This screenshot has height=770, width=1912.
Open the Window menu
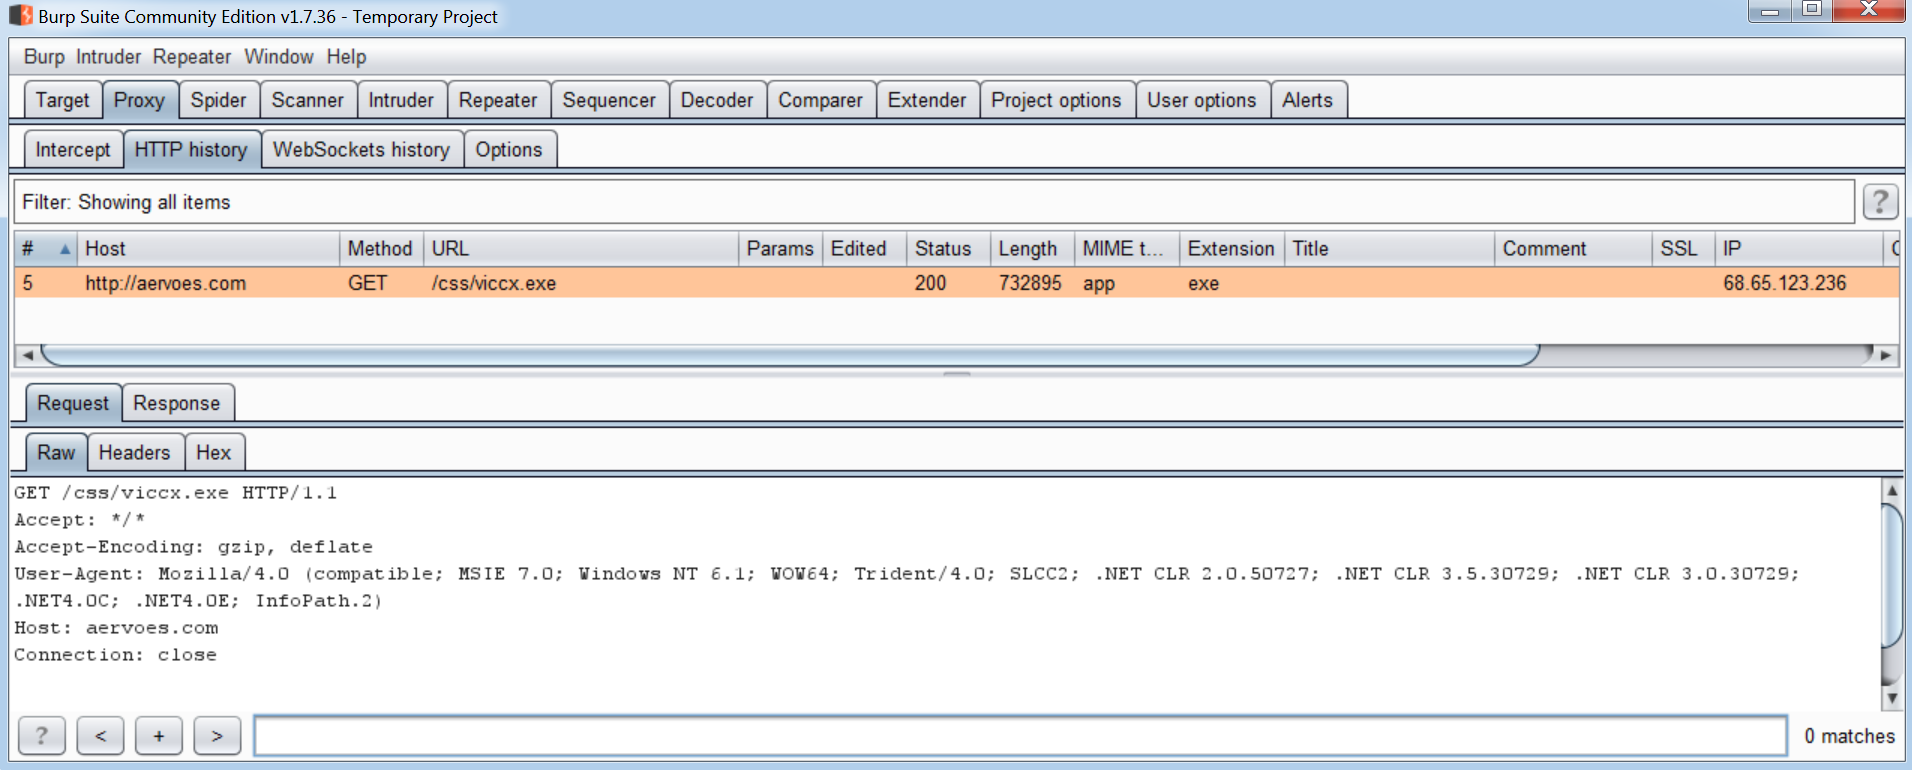[x=279, y=57]
